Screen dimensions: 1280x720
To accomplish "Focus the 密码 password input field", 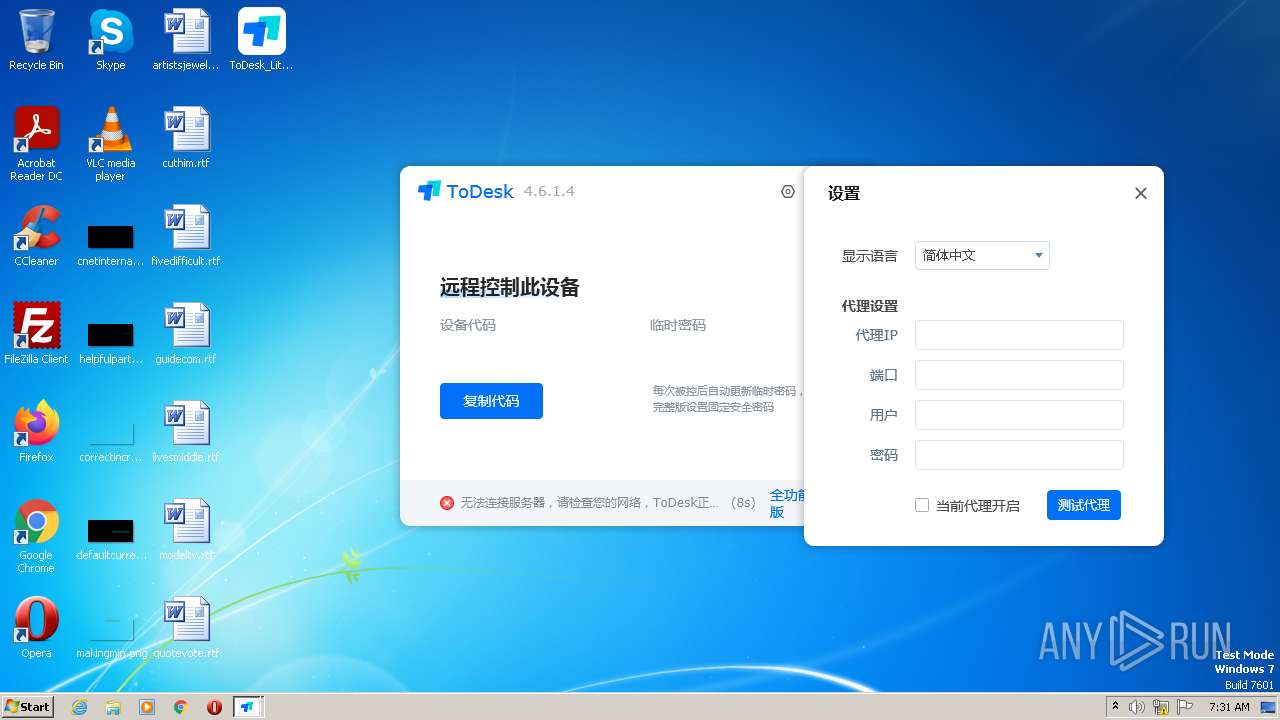I will [x=1019, y=455].
